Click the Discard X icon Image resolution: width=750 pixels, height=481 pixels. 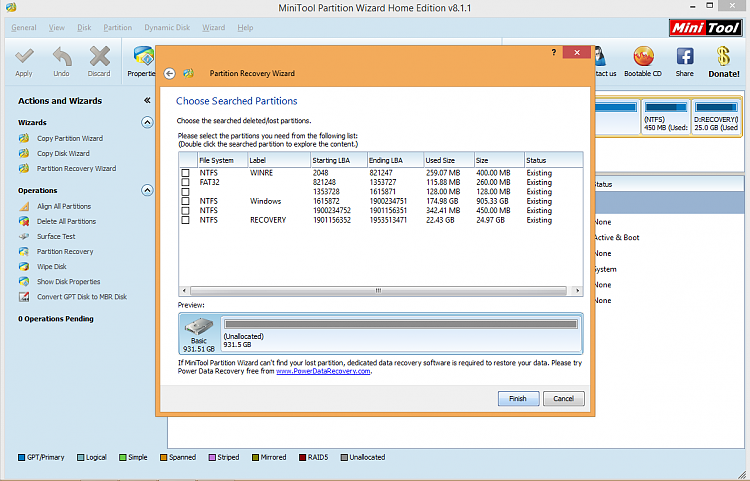click(x=99, y=56)
